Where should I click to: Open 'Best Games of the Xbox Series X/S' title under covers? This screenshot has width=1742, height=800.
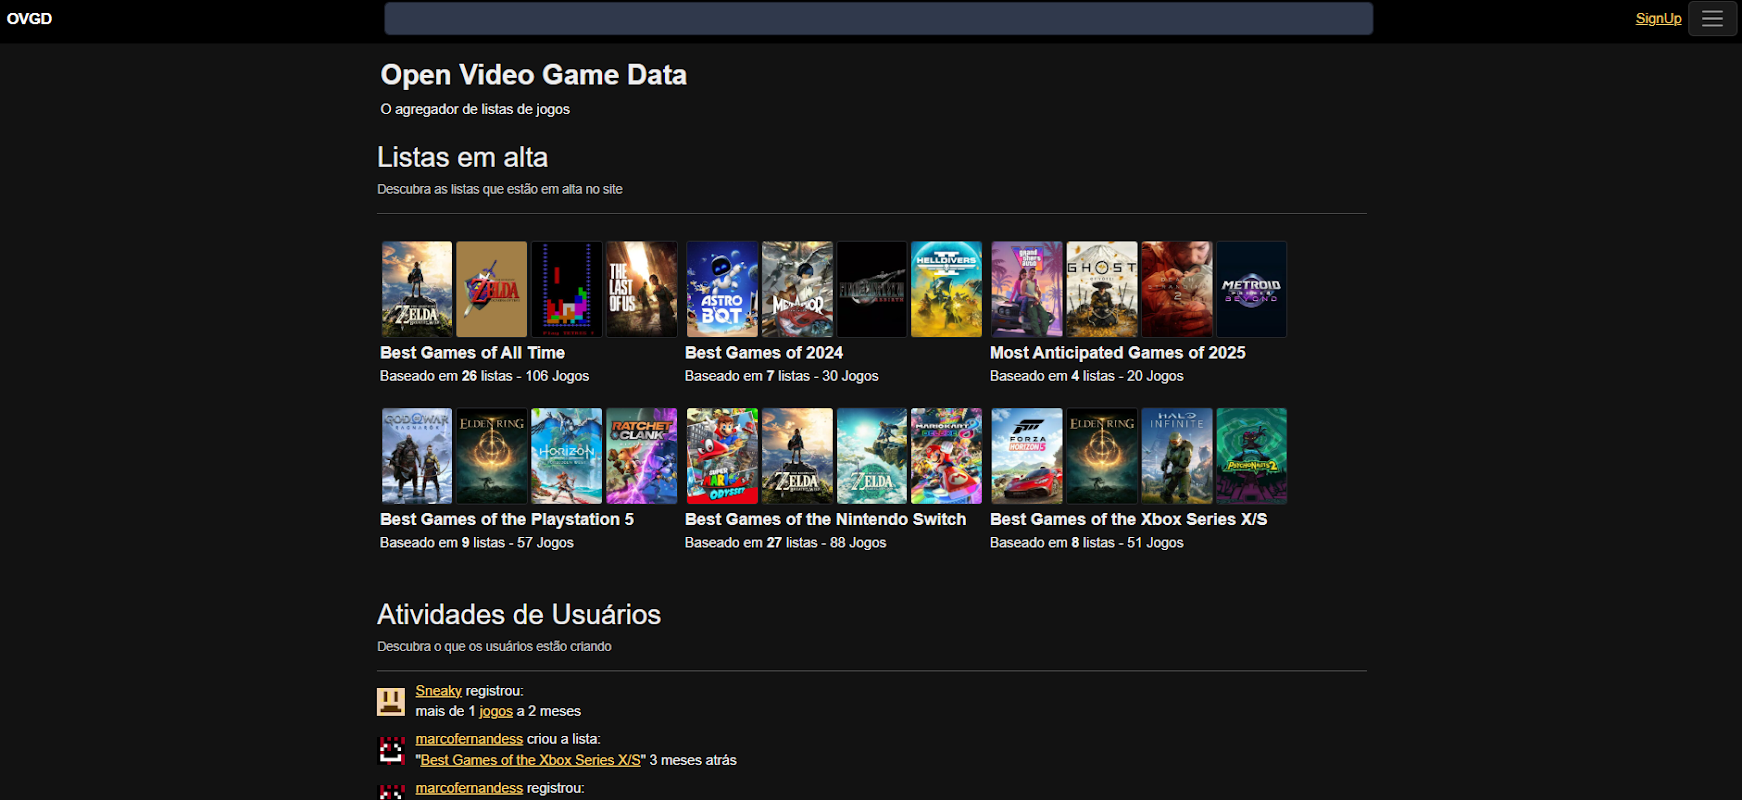click(1129, 520)
